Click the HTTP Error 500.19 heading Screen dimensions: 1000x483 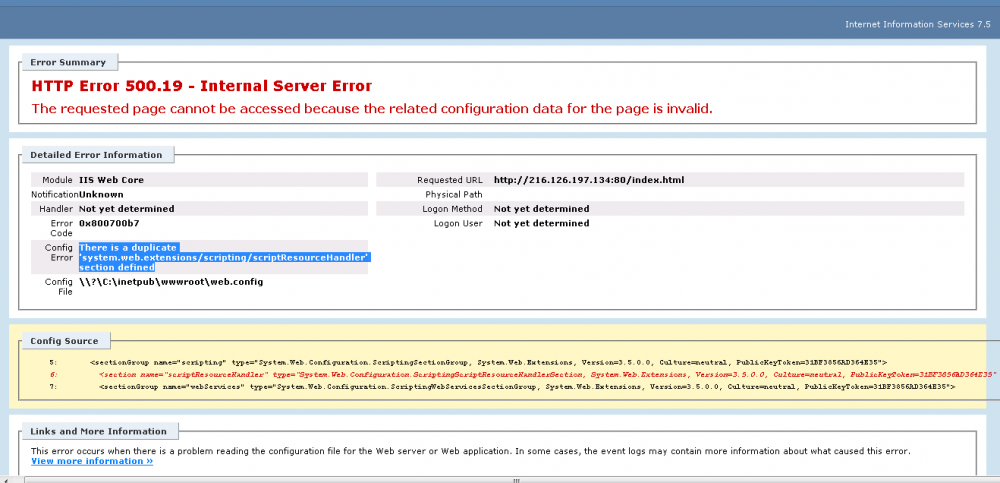[201, 86]
